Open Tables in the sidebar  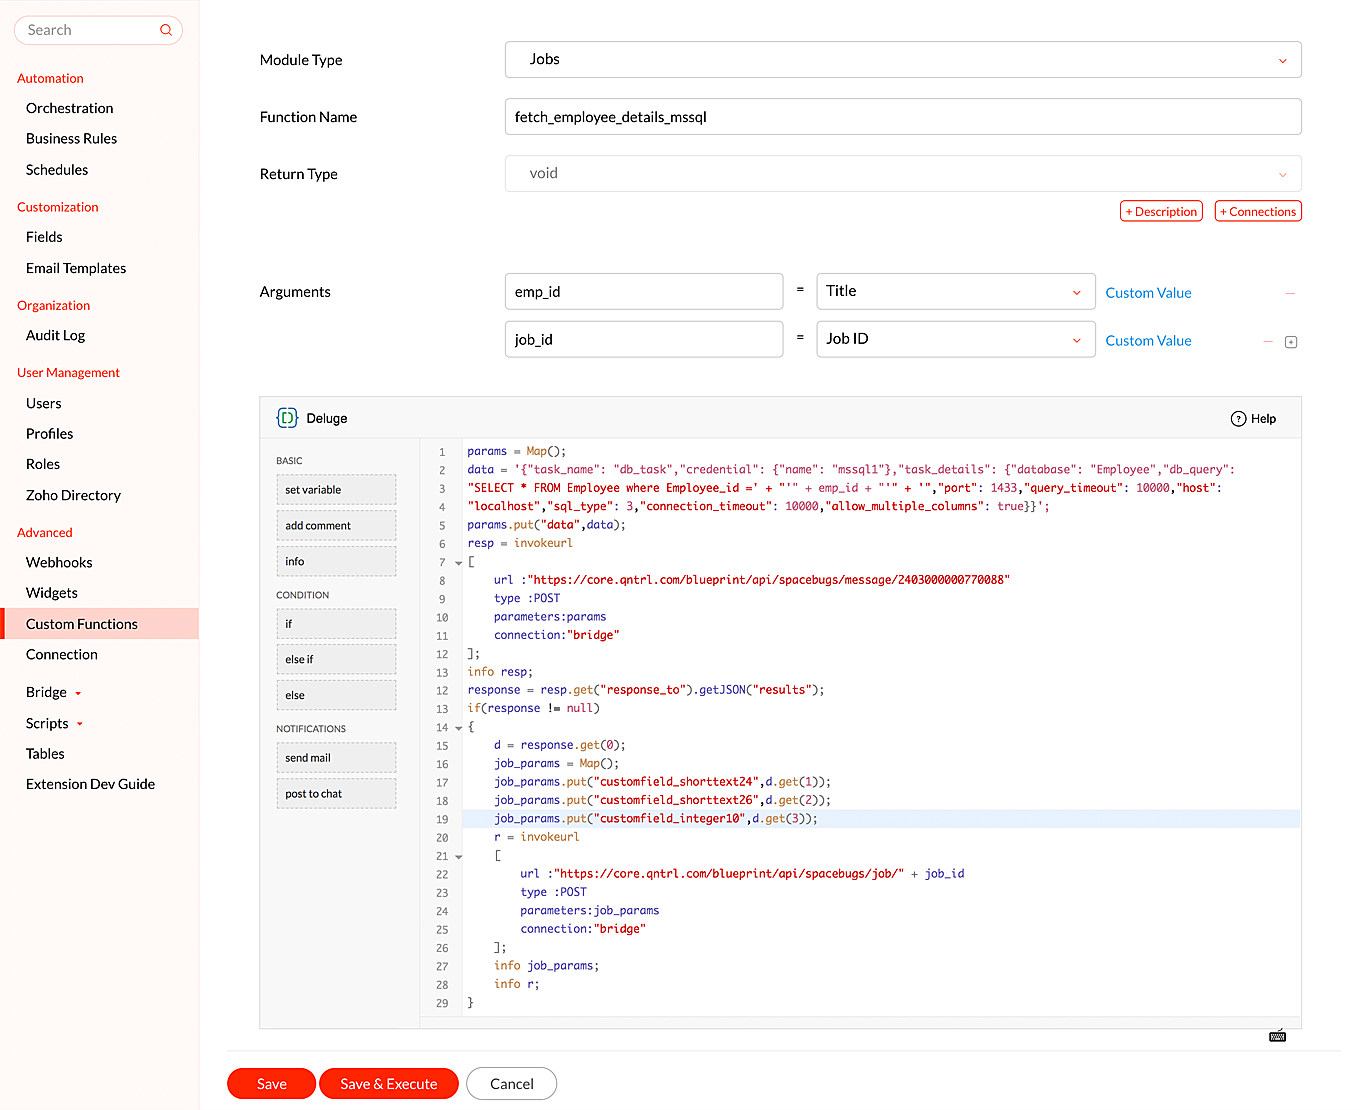point(45,754)
